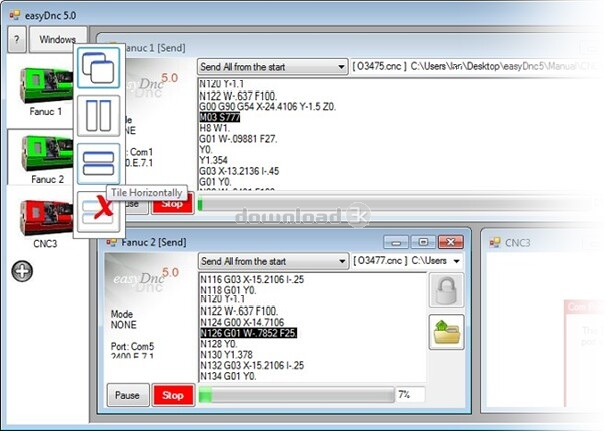Select line N126 G01 W-.7852 F25.
This screenshot has height=431, width=607.
tap(249, 333)
